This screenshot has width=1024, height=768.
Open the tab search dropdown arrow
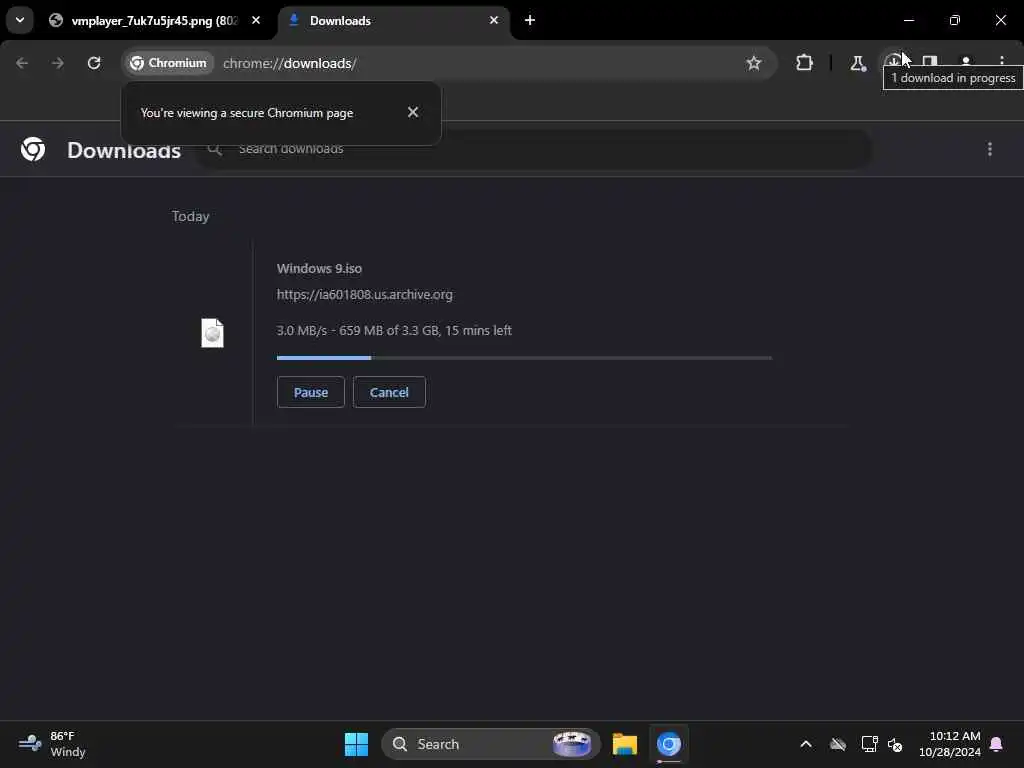pos(20,20)
